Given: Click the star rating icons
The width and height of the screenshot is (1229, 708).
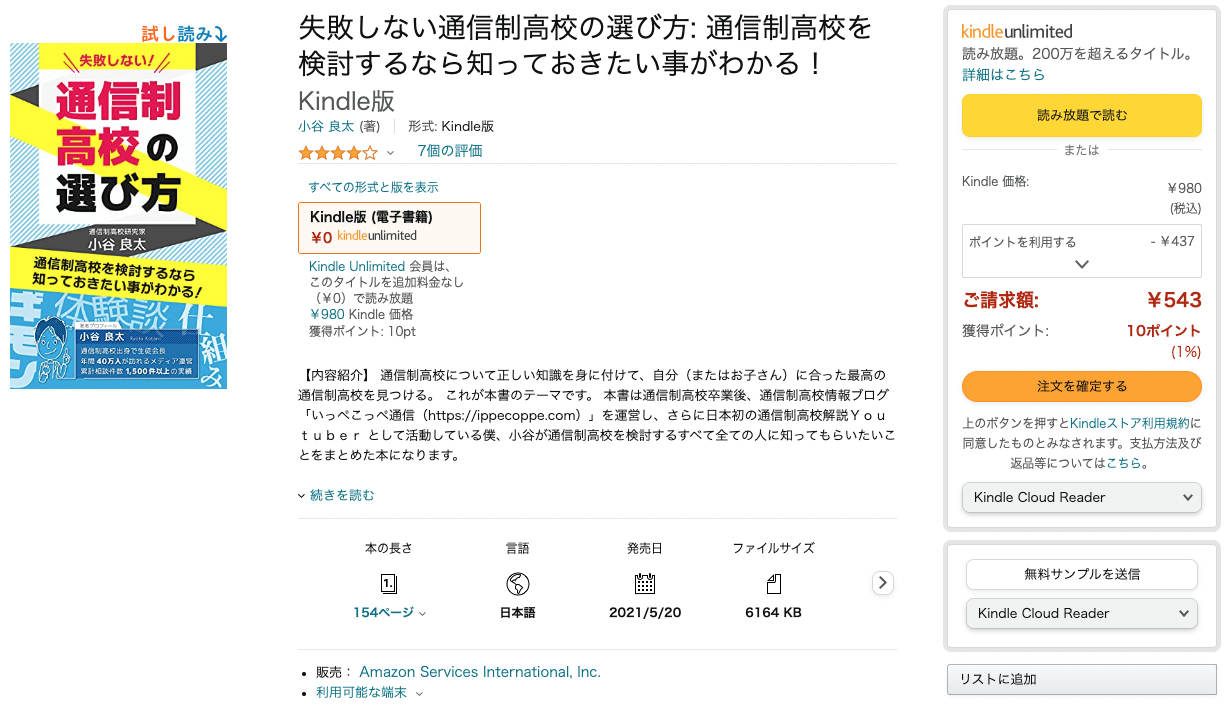Looking at the screenshot, I should coord(338,152).
